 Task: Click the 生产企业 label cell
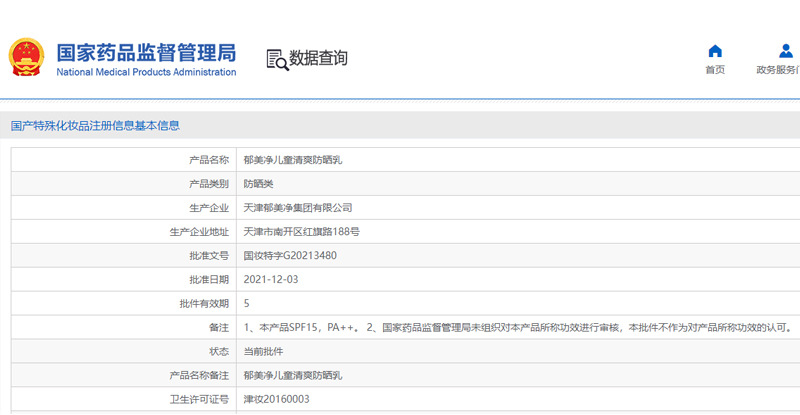coord(124,208)
